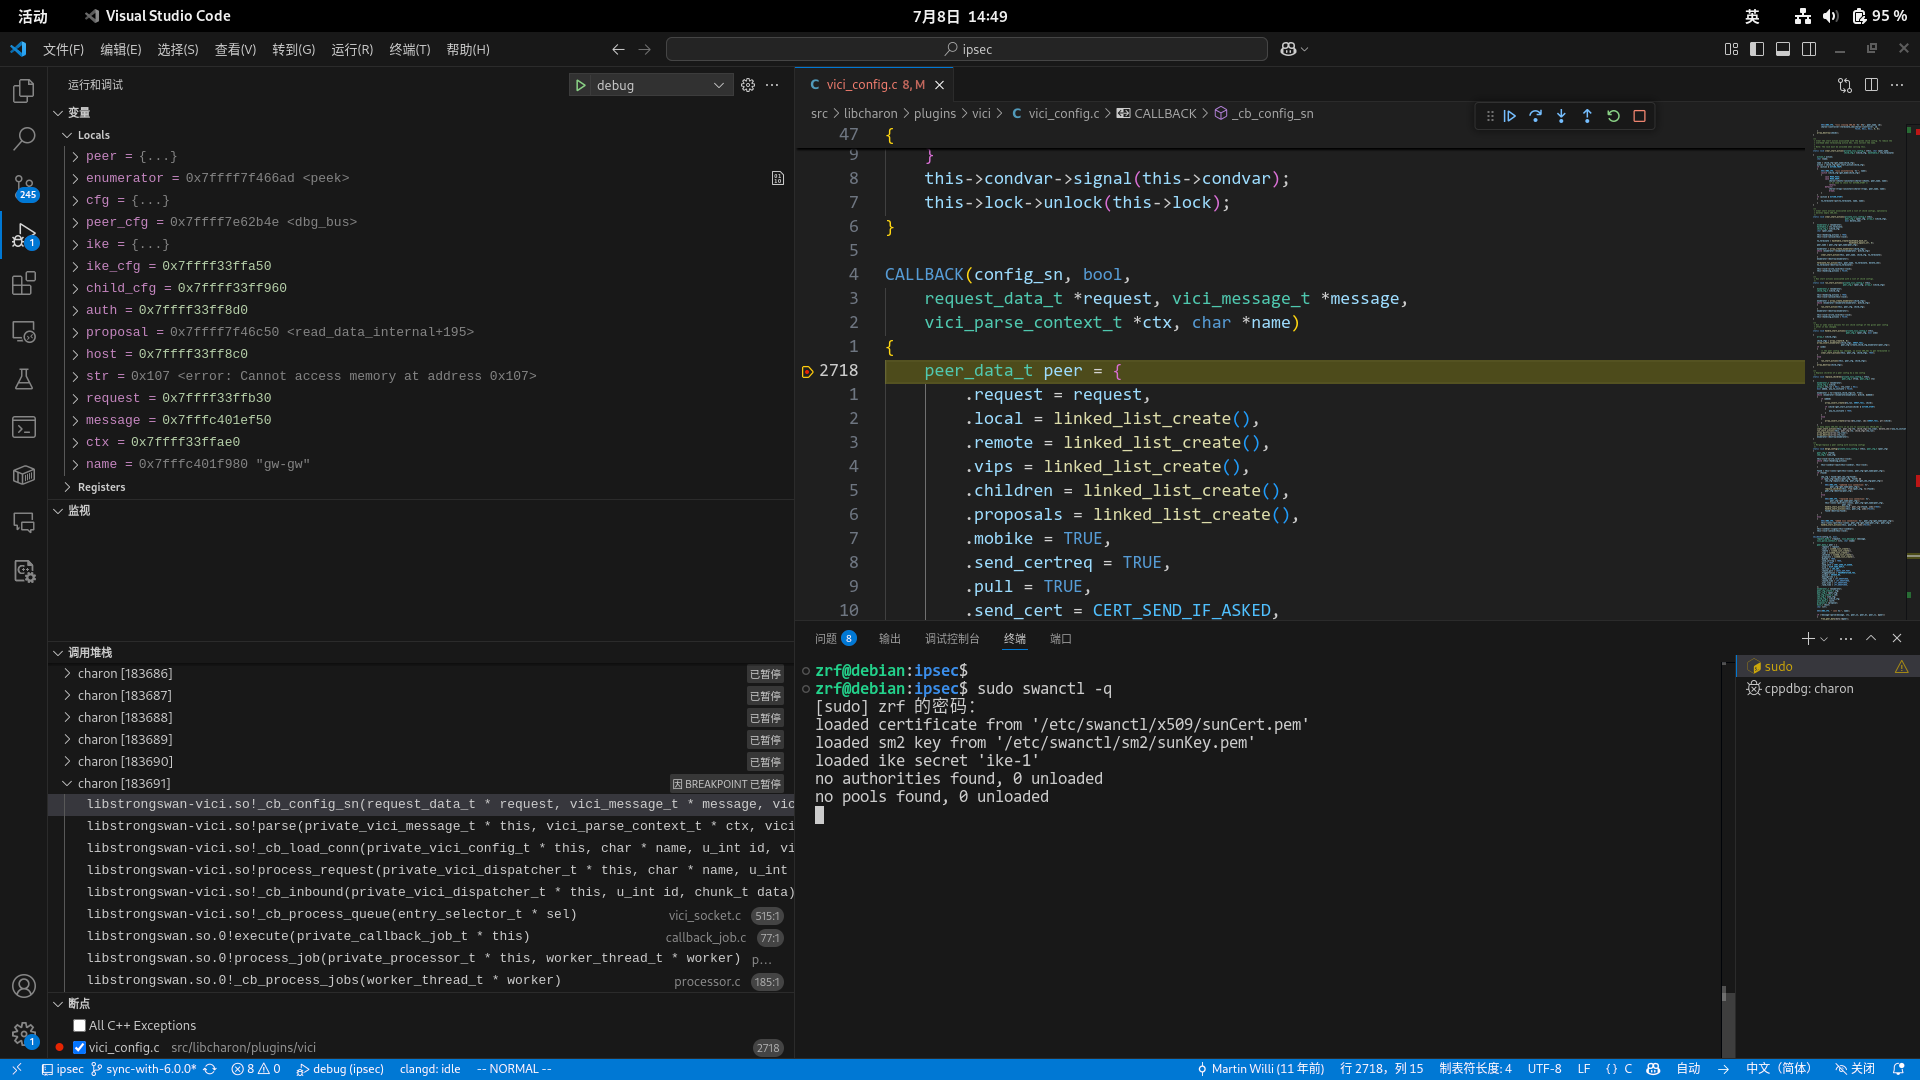Select the sudo terminal entry
Screen dimensions: 1920x1080
[x=1827, y=667]
